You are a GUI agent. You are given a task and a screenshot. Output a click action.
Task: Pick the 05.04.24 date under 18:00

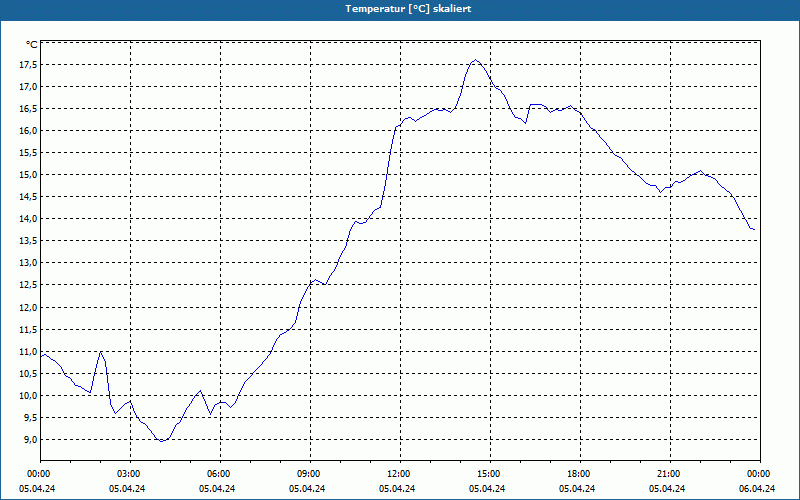pos(577,488)
